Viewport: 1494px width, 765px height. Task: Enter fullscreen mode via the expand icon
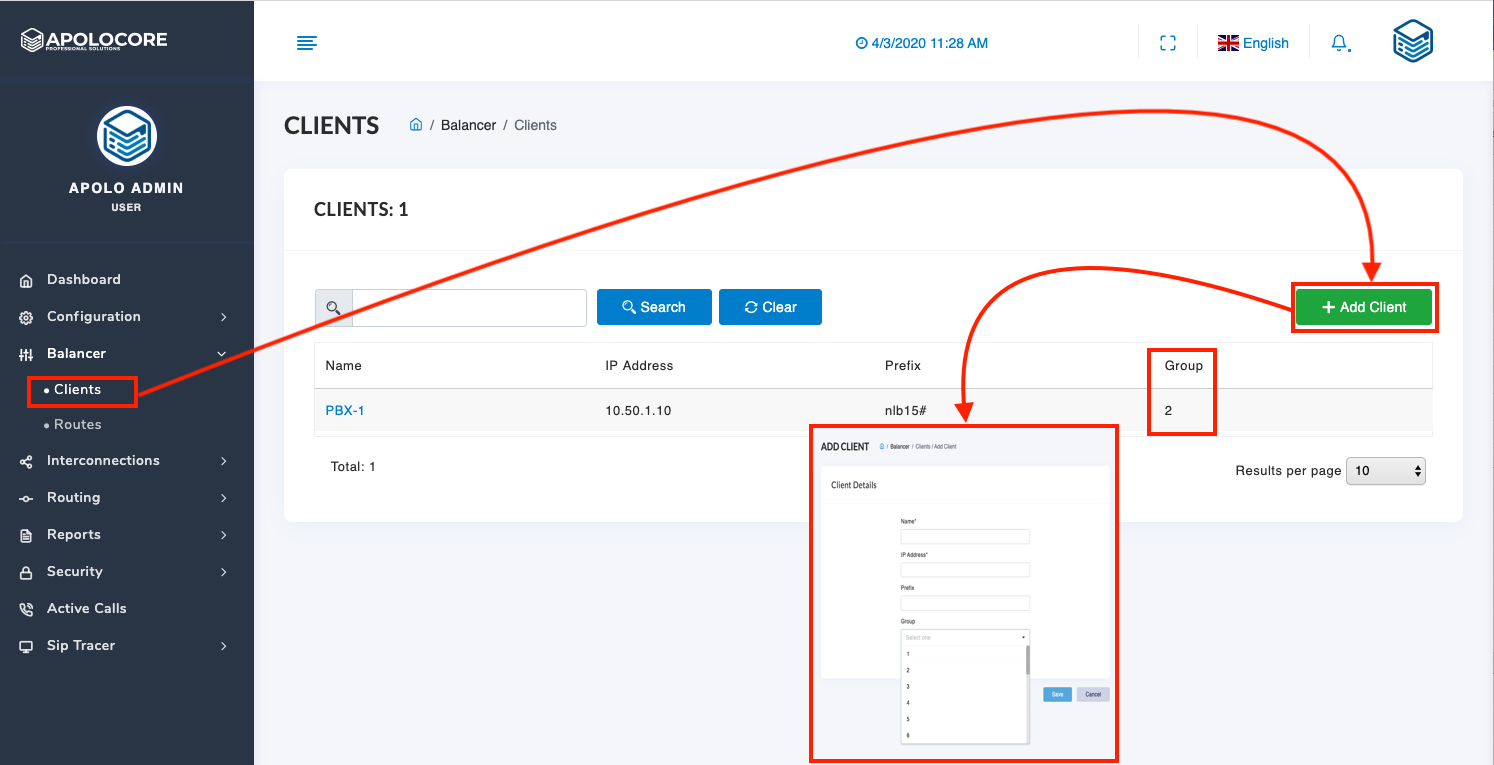(x=1167, y=43)
